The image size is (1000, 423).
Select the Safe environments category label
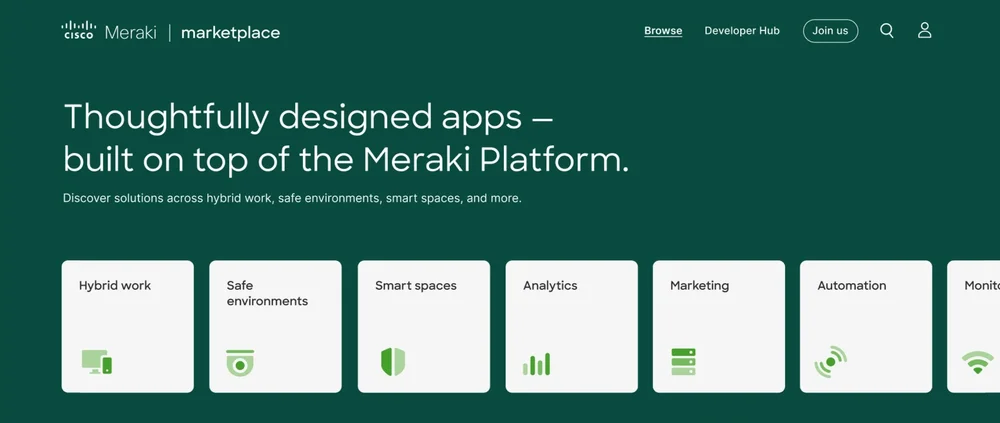coord(267,293)
